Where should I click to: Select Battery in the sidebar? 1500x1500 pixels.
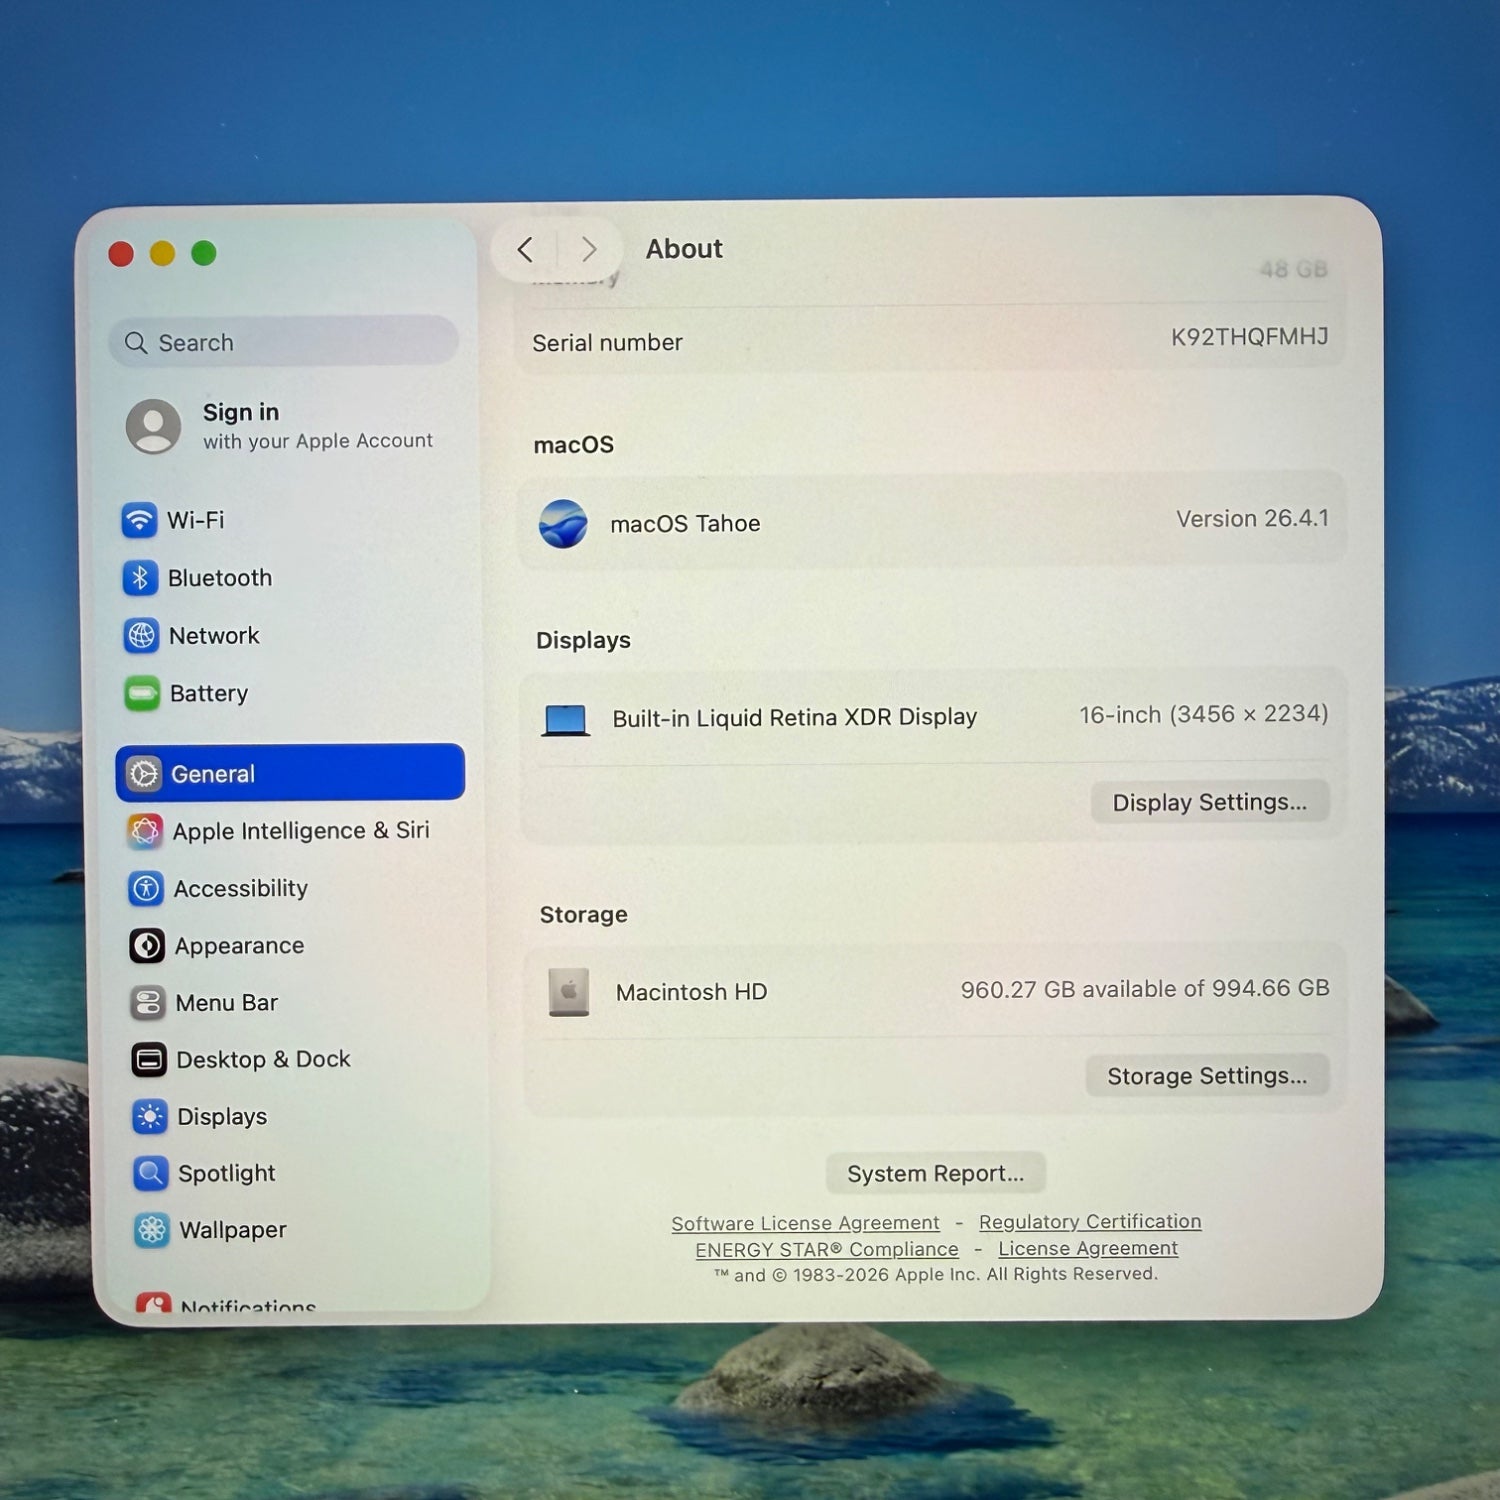[x=290, y=693]
